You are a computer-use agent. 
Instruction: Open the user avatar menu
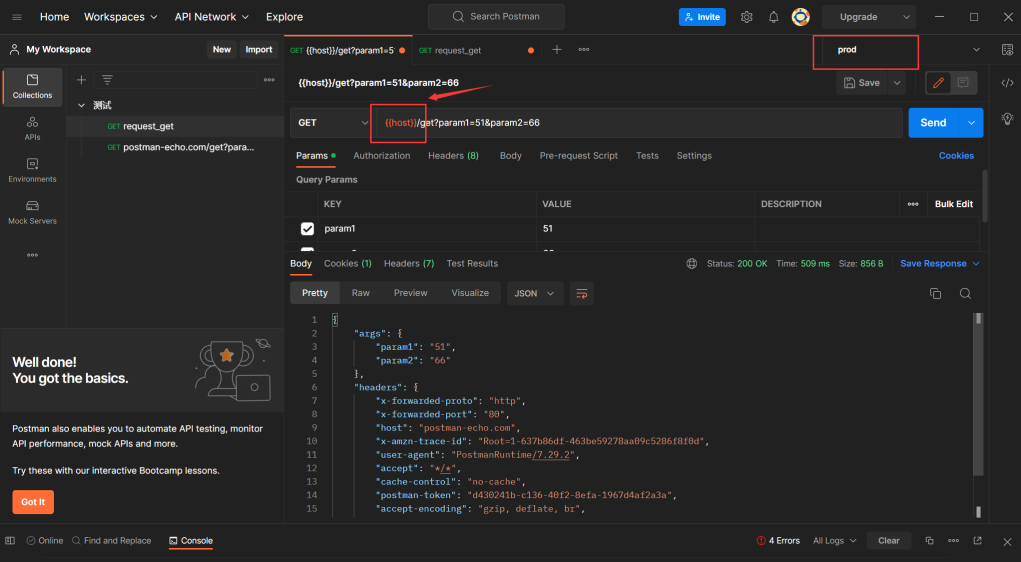(x=800, y=17)
